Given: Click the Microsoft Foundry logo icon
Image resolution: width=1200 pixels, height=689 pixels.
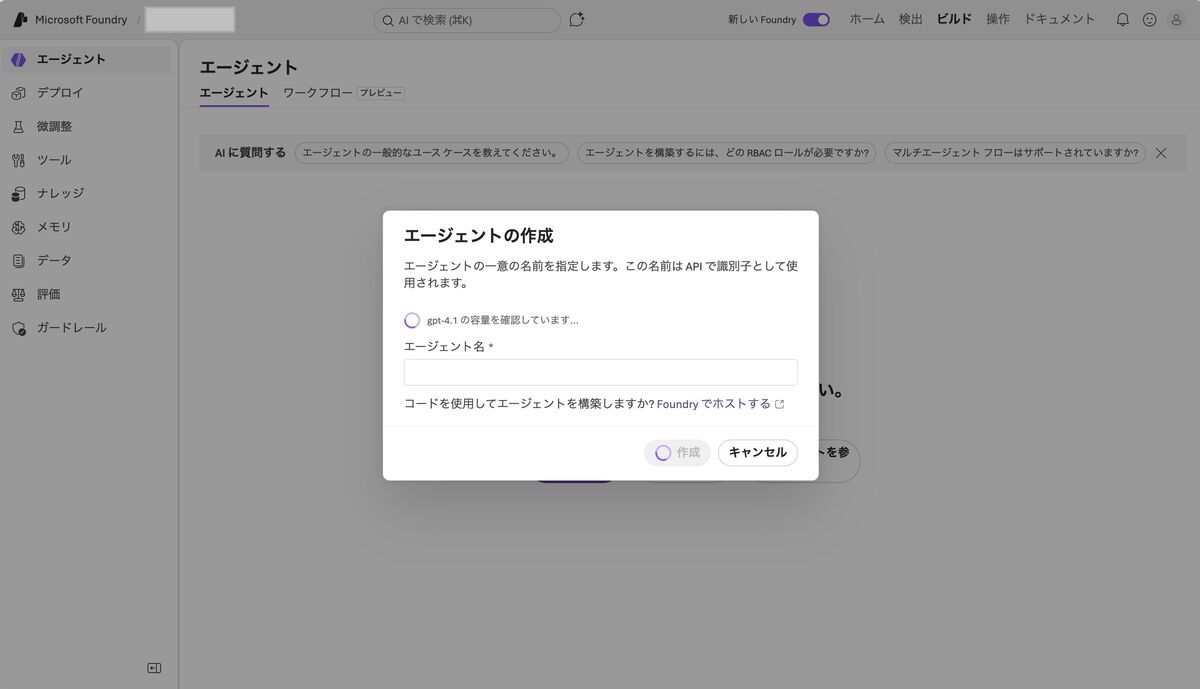Looking at the screenshot, I should click(x=20, y=20).
